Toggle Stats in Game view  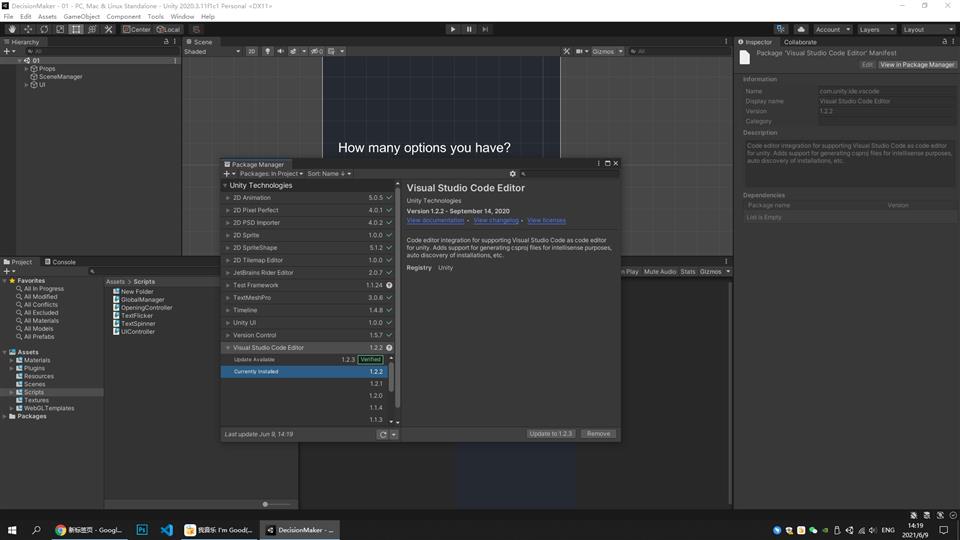[x=688, y=271]
